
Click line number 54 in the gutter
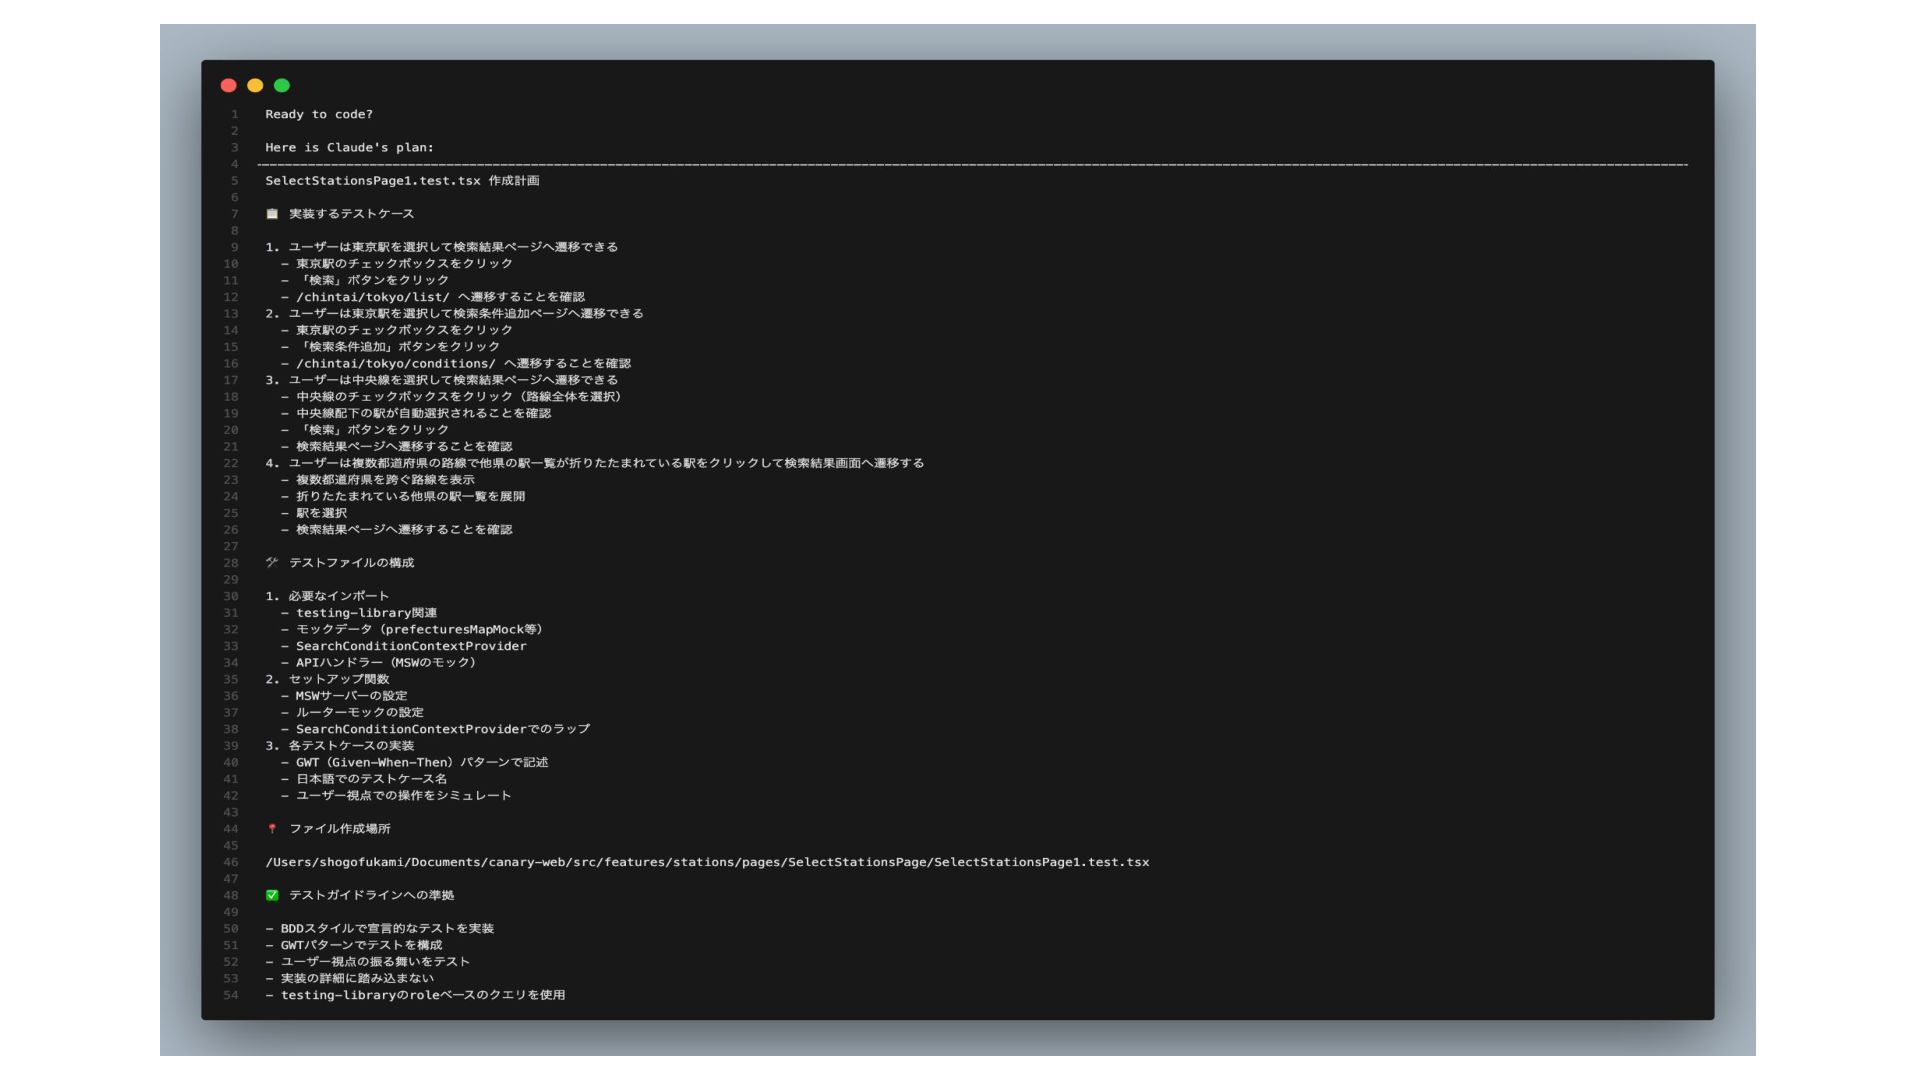click(x=231, y=995)
